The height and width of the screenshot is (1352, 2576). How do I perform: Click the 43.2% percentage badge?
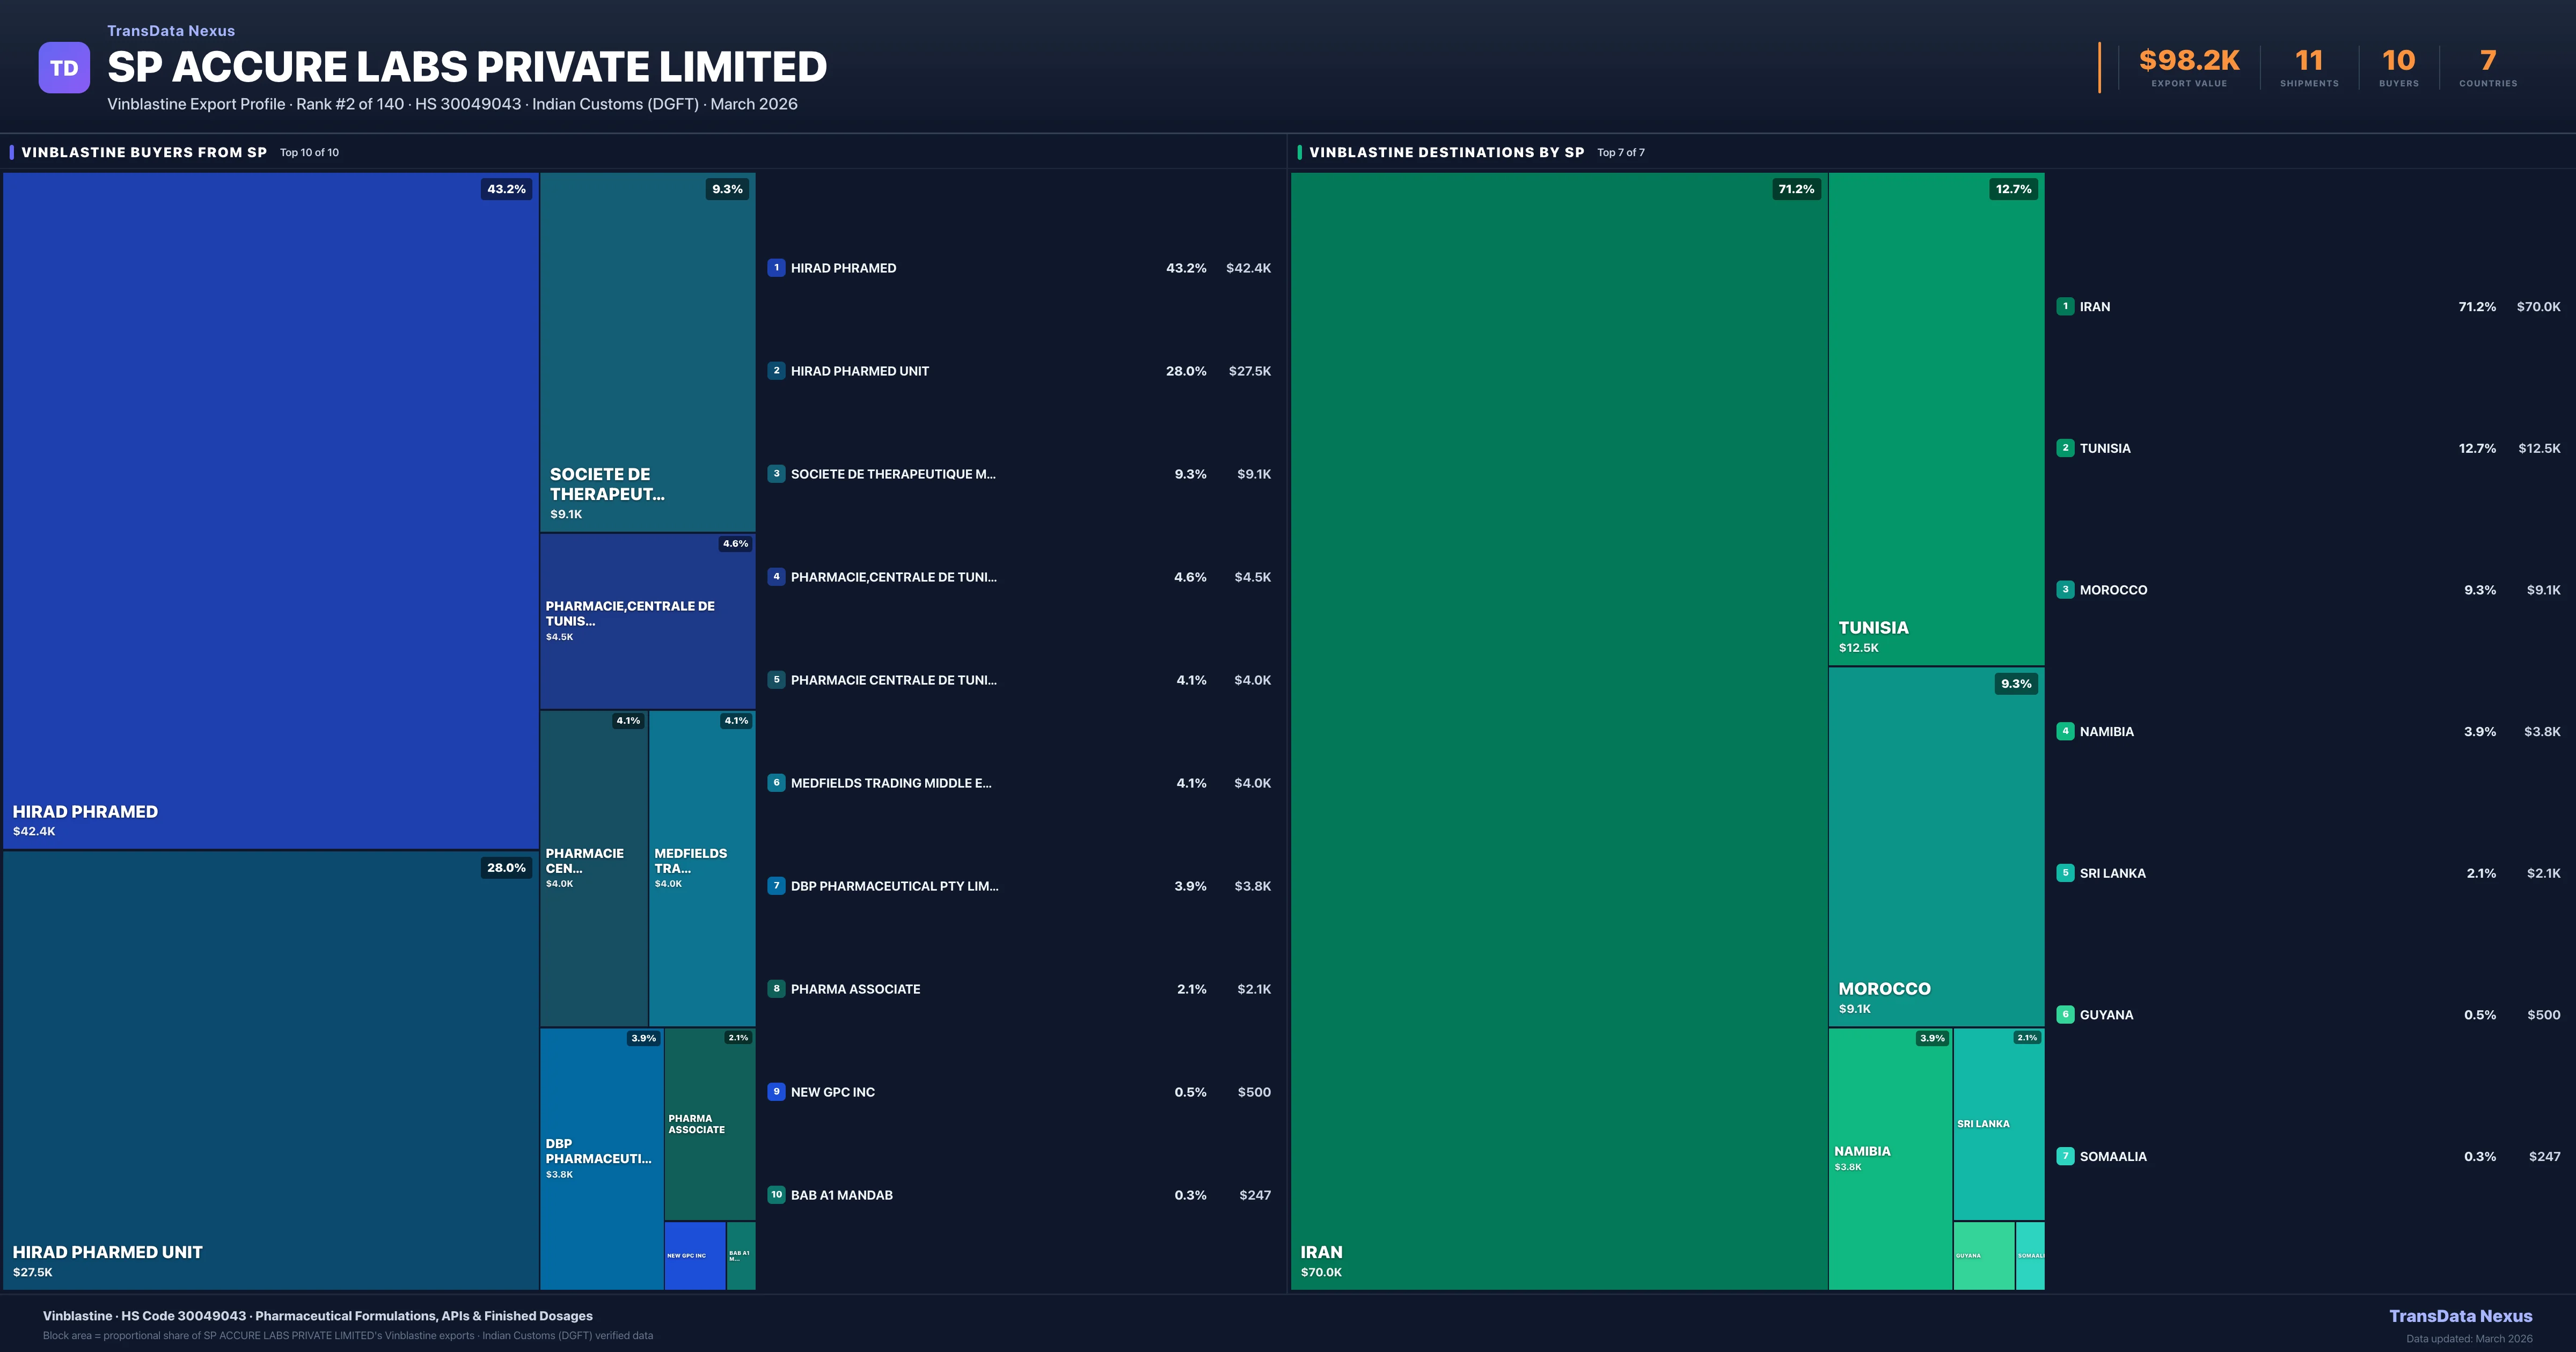[x=506, y=189]
